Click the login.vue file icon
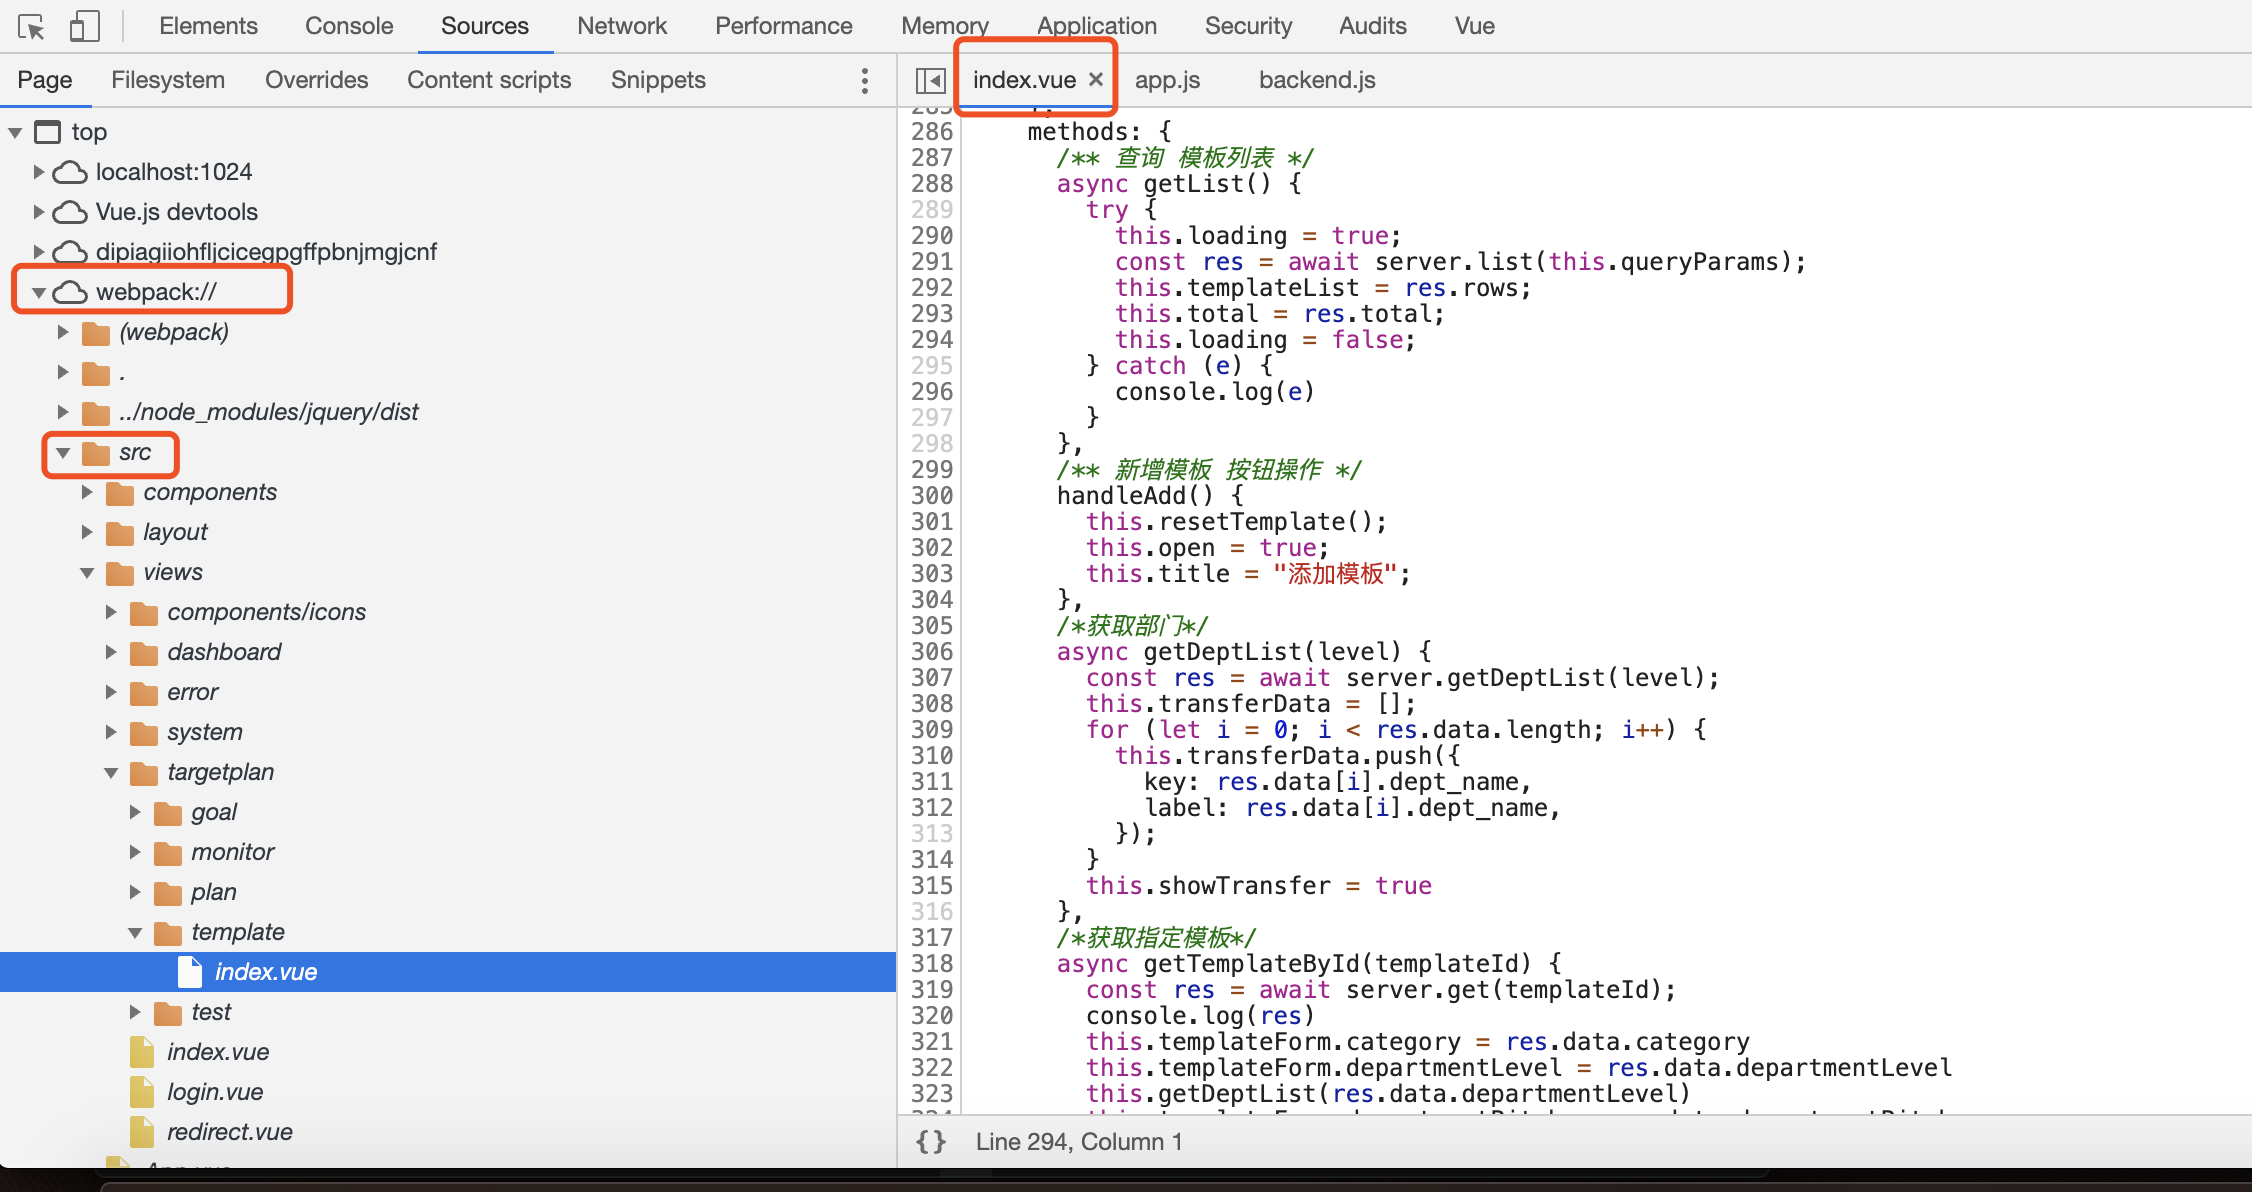The height and width of the screenshot is (1192, 2252). pyautogui.click(x=142, y=1092)
